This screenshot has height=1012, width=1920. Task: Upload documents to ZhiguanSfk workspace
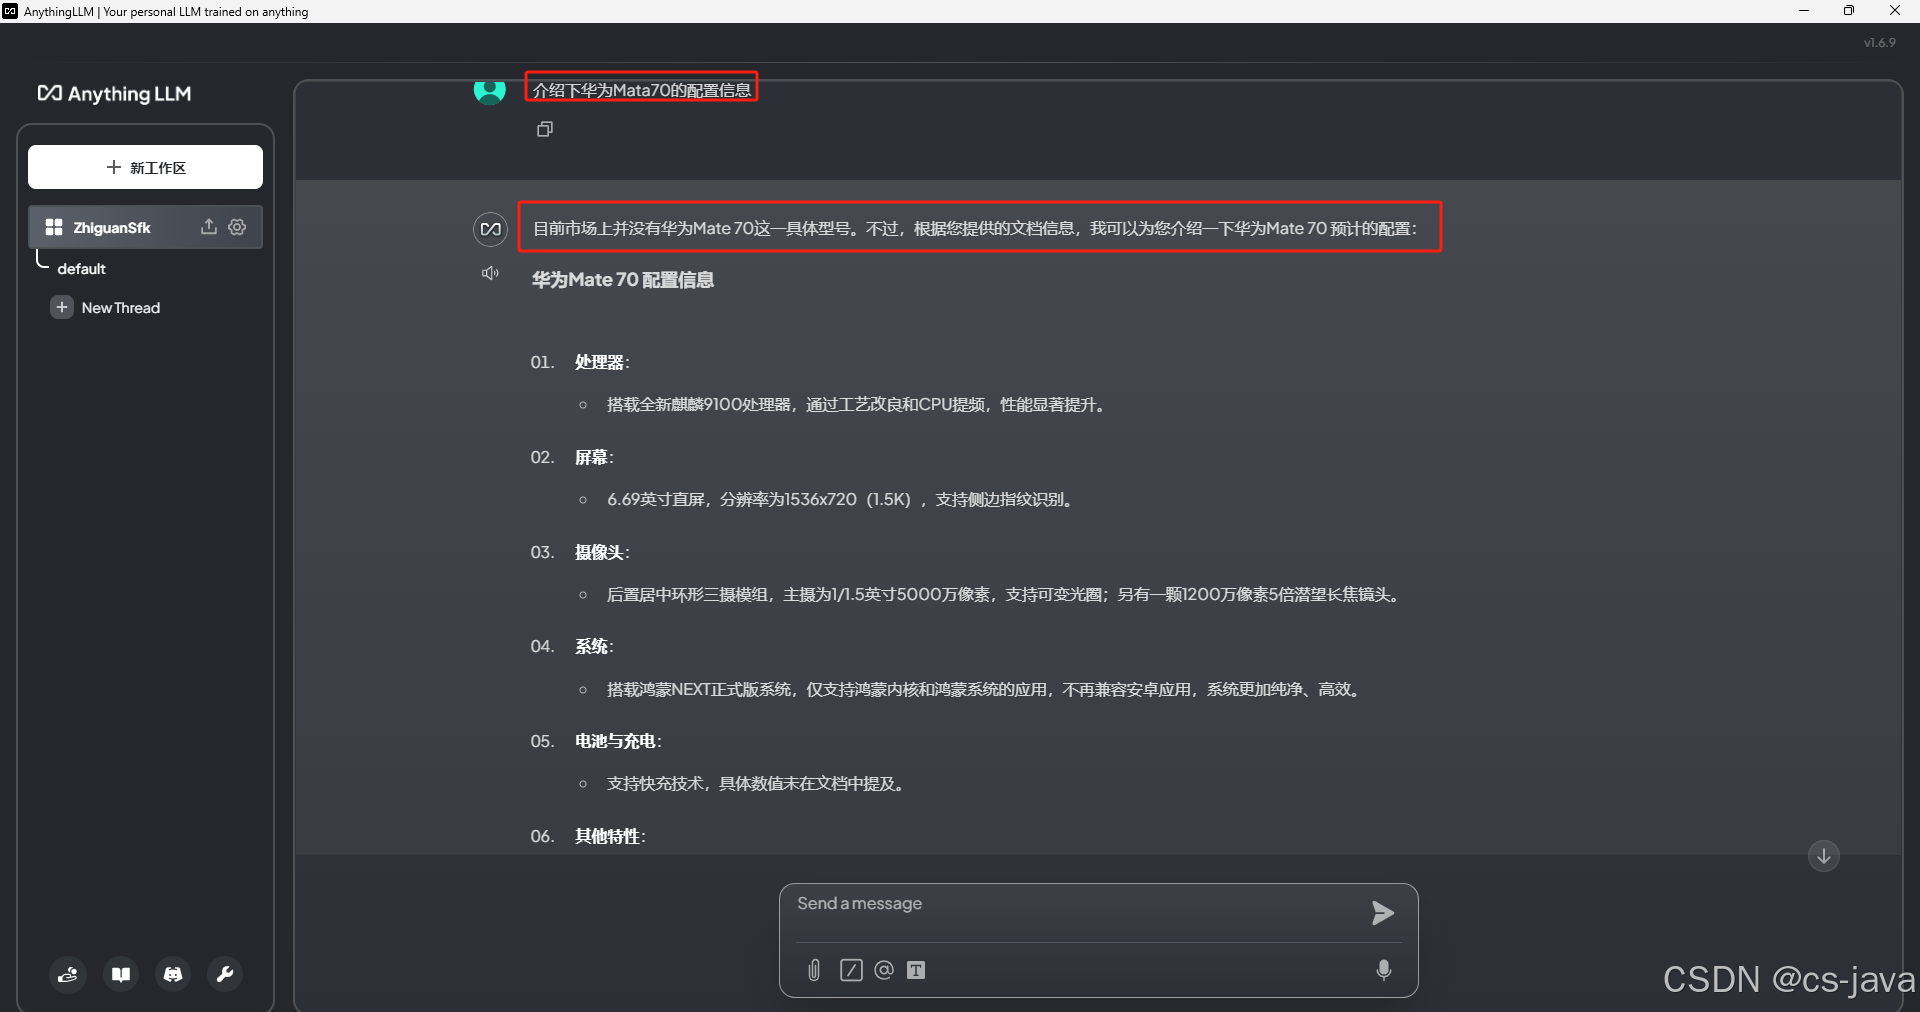(209, 227)
